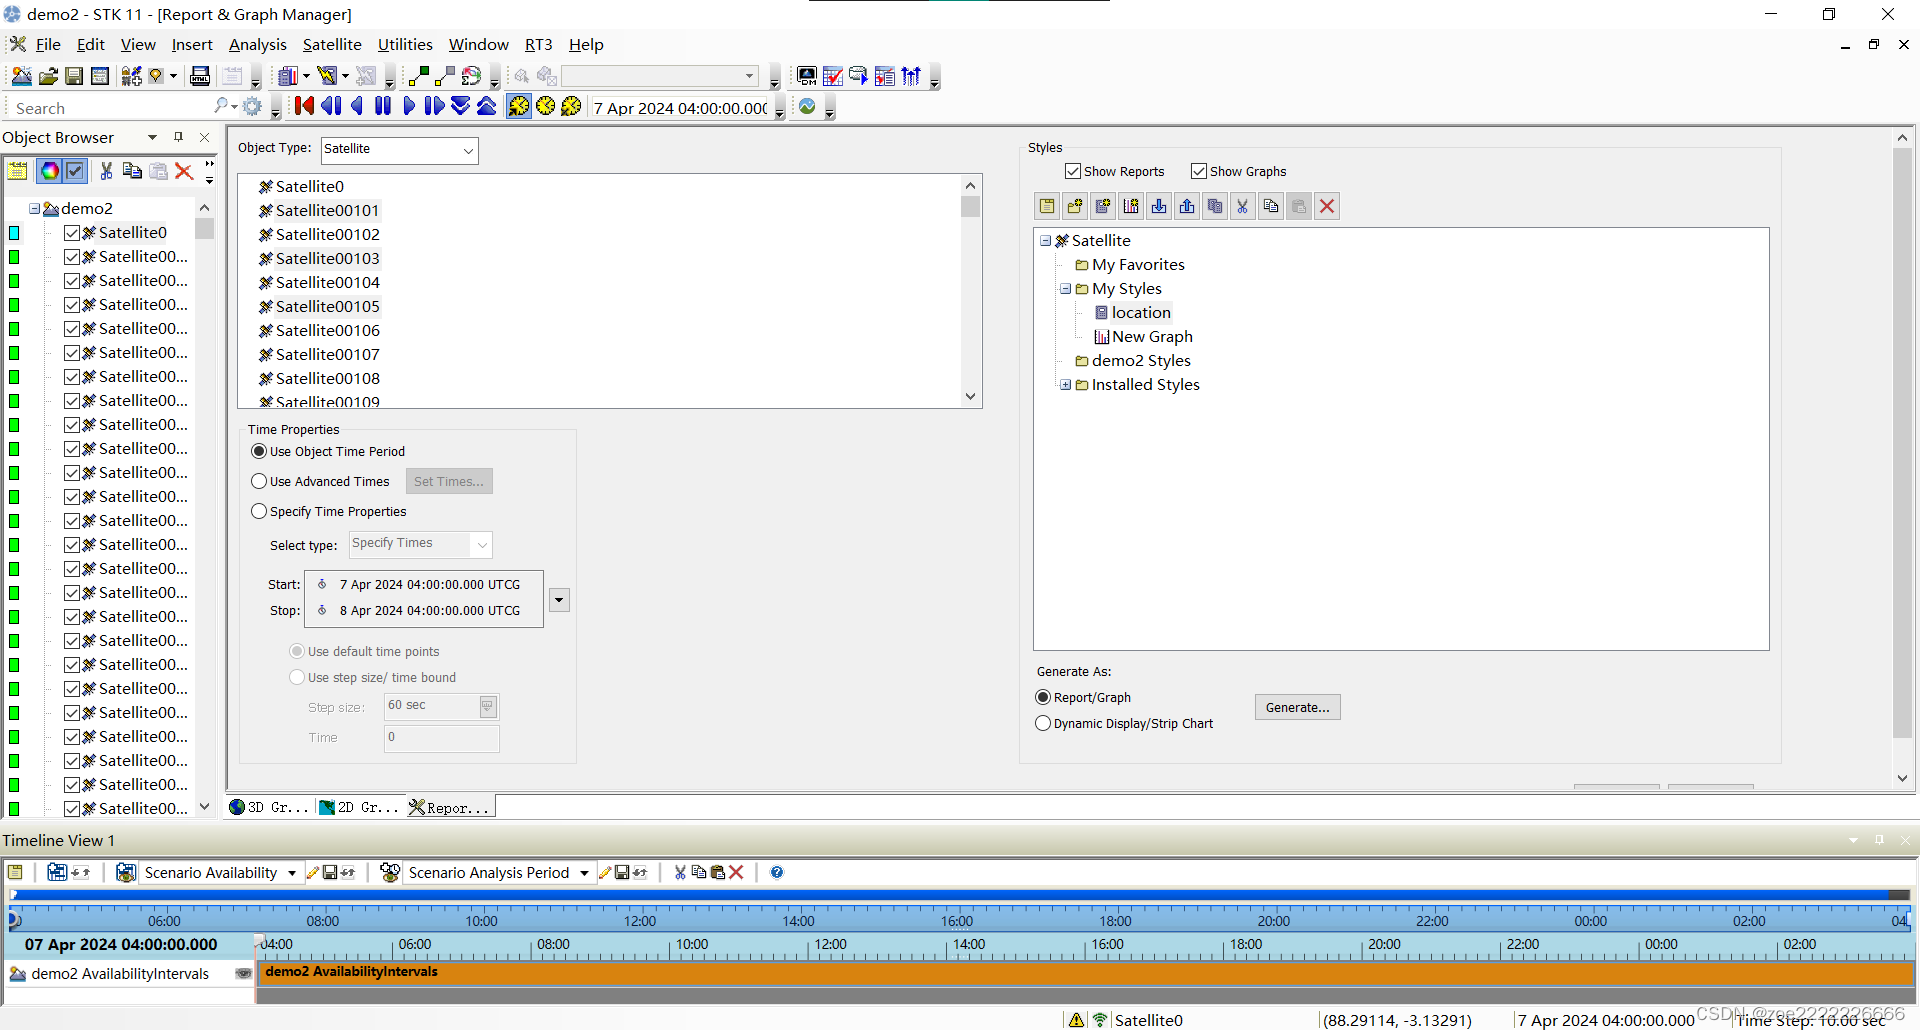Click the Export style up-arrow icon
Image resolution: width=1920 pixels, height=1030 pixels.
click(x=1187, y=206)
